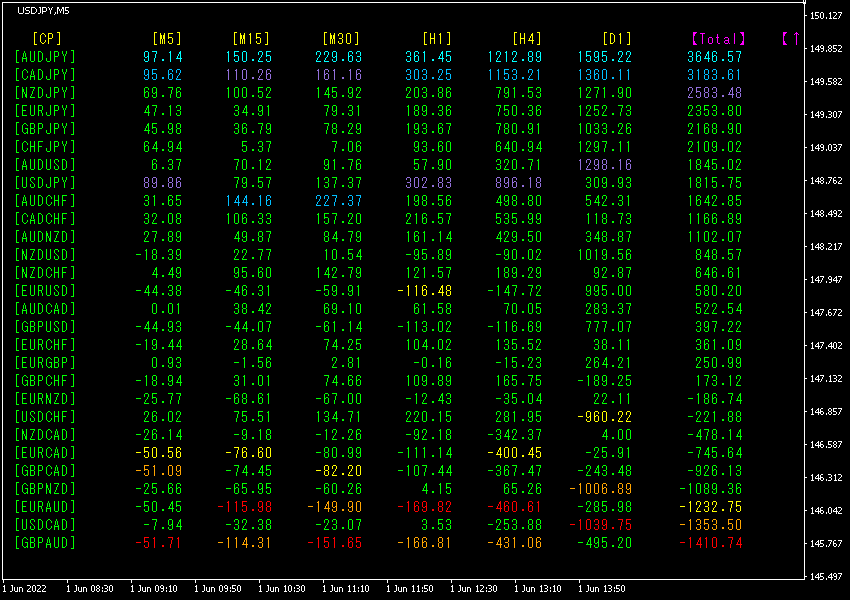Click the 1 Jun 13:50 time label
Viewport: 850px width, 600px height.
pyautogui.click(x=602, y=589)
